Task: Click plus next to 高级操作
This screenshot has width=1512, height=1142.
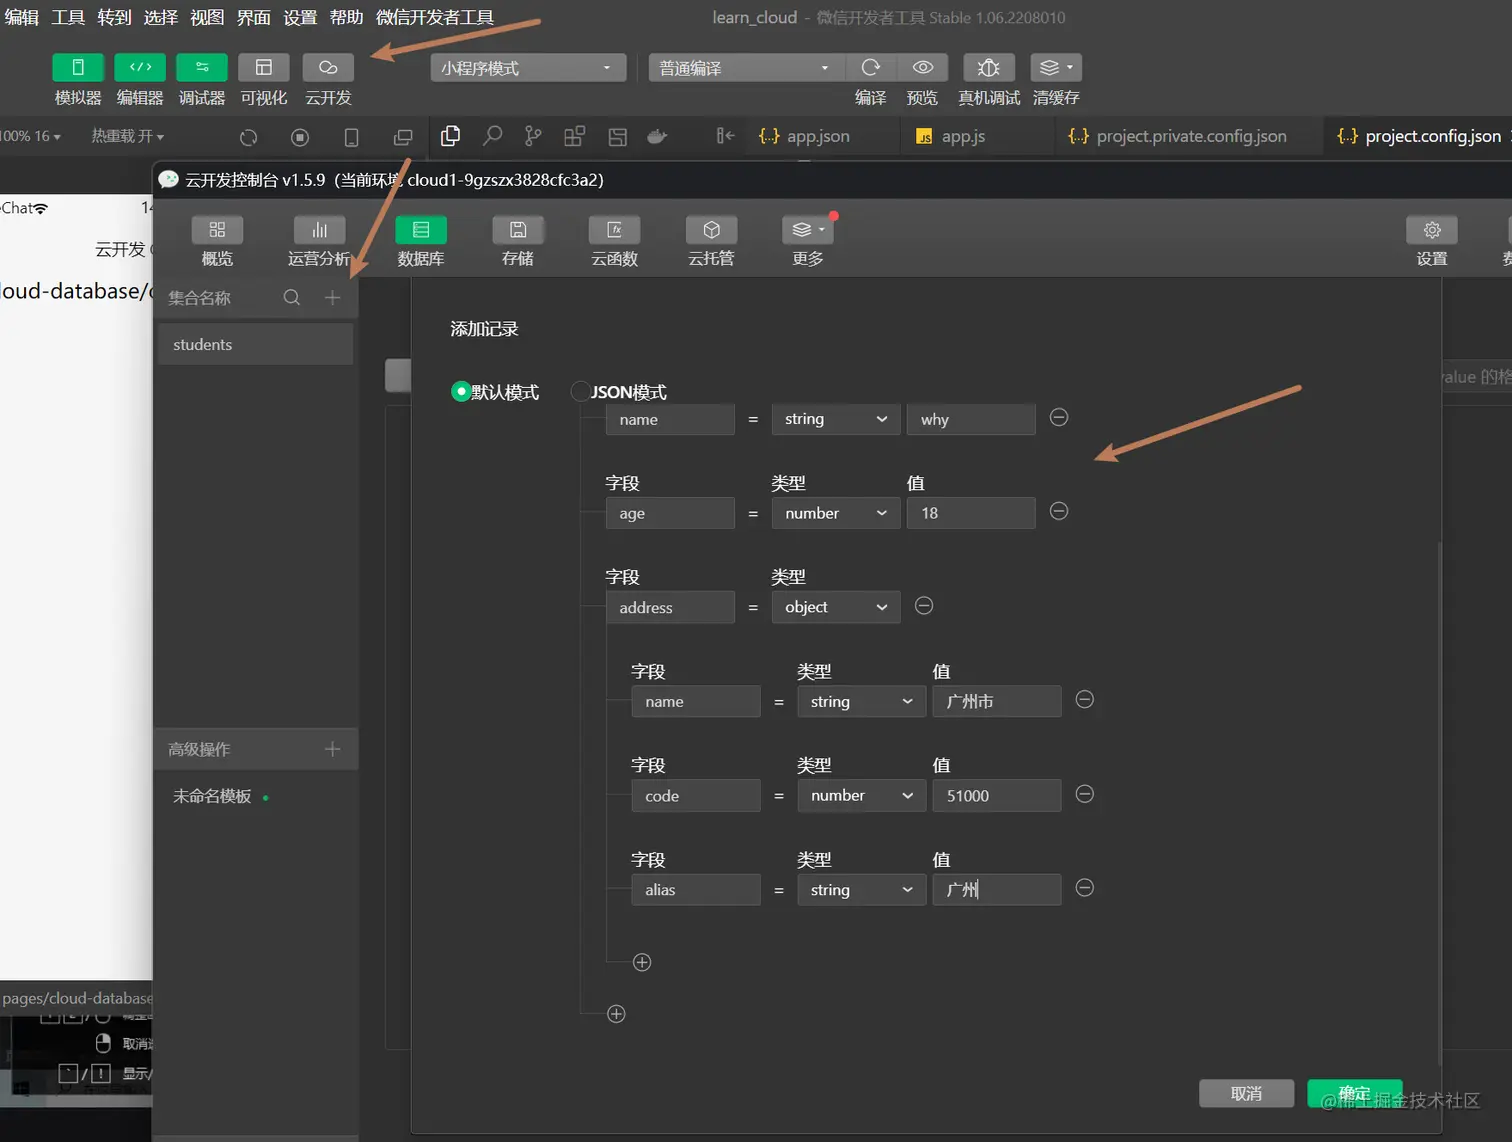Action: [x=333, y=749]
